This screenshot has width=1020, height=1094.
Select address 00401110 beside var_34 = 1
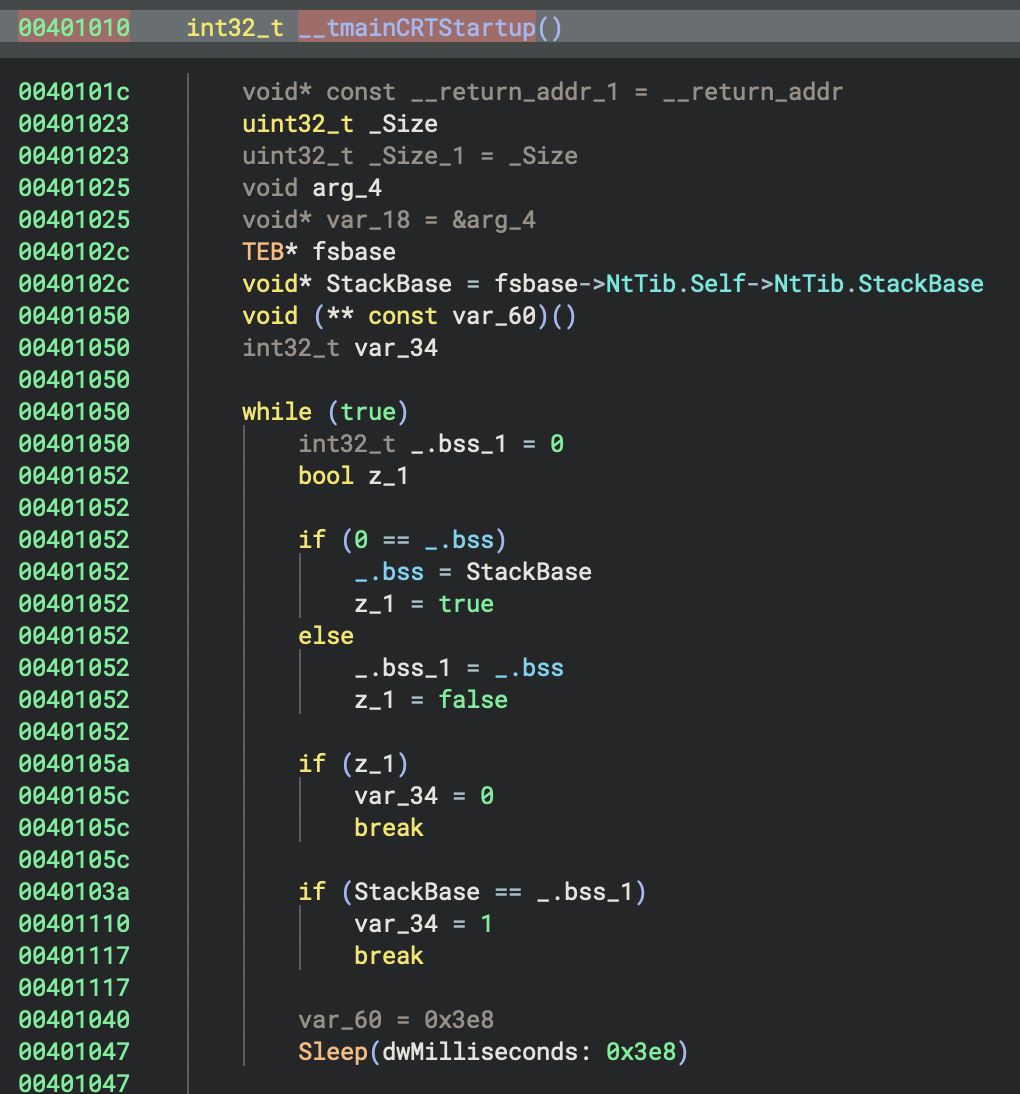pyautogui.click(x=74, y=924)
